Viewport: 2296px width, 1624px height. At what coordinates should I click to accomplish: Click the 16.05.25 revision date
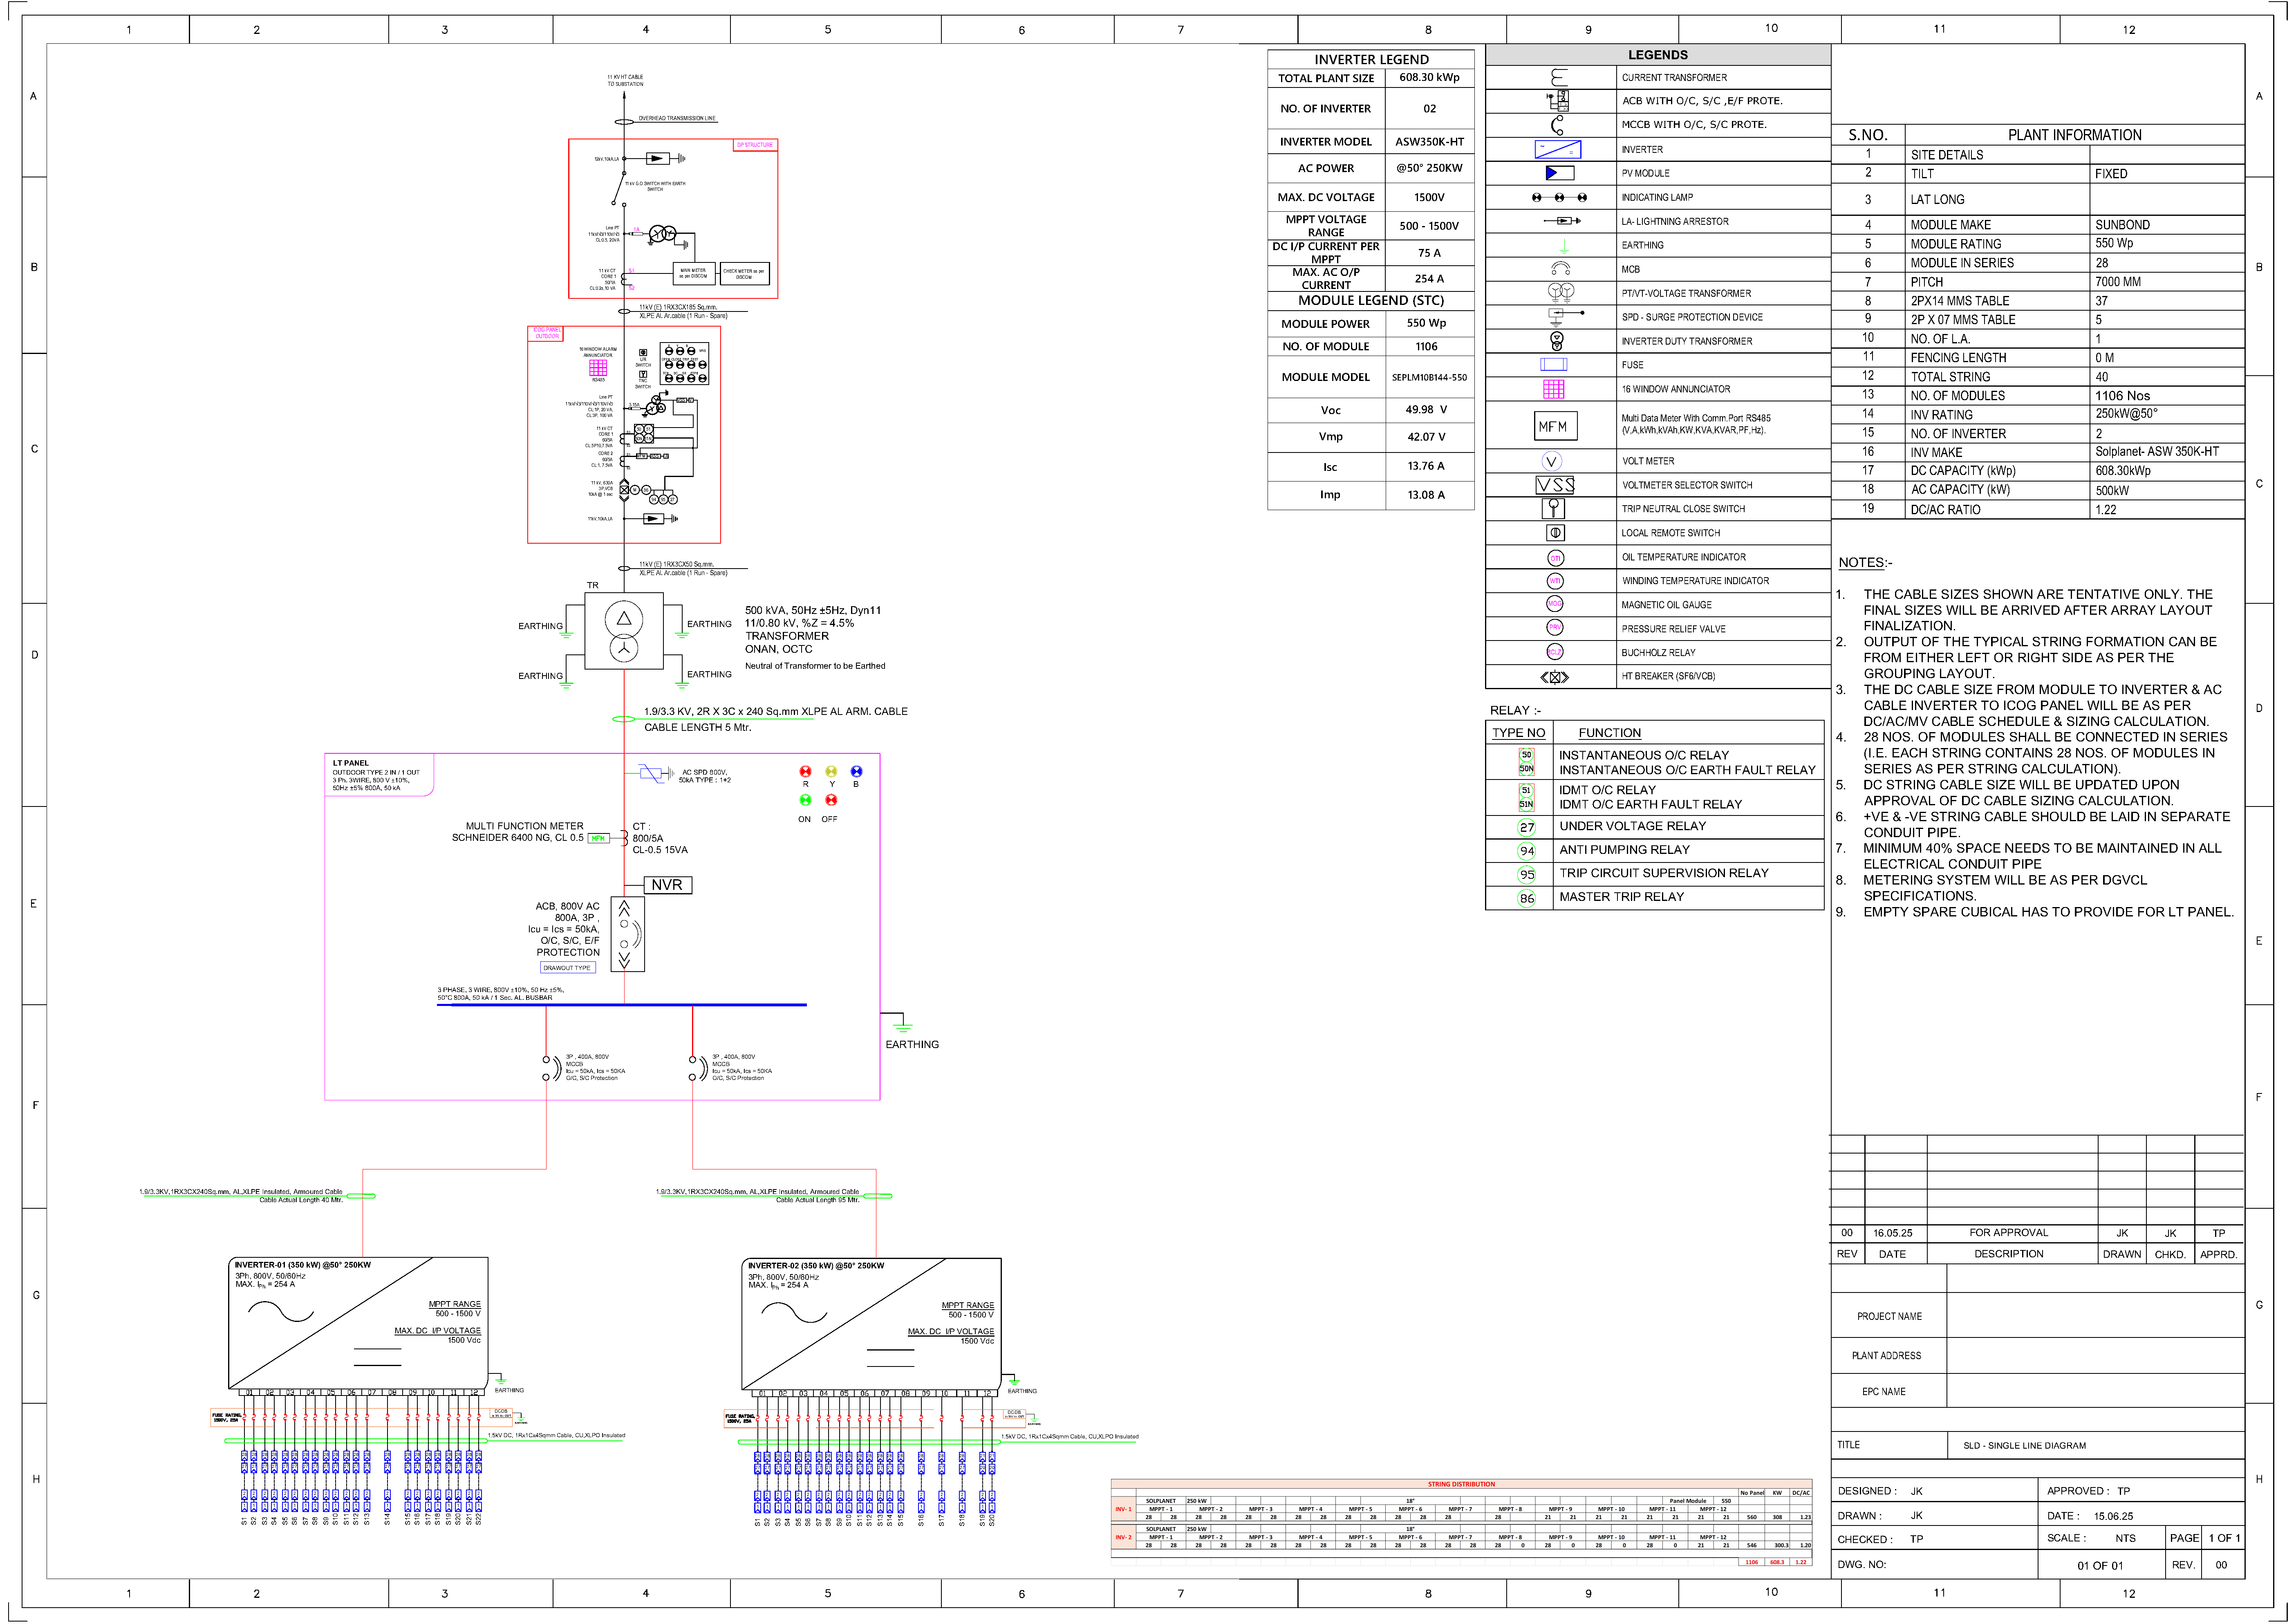pyautogui.click(x=1892, y=1233)
